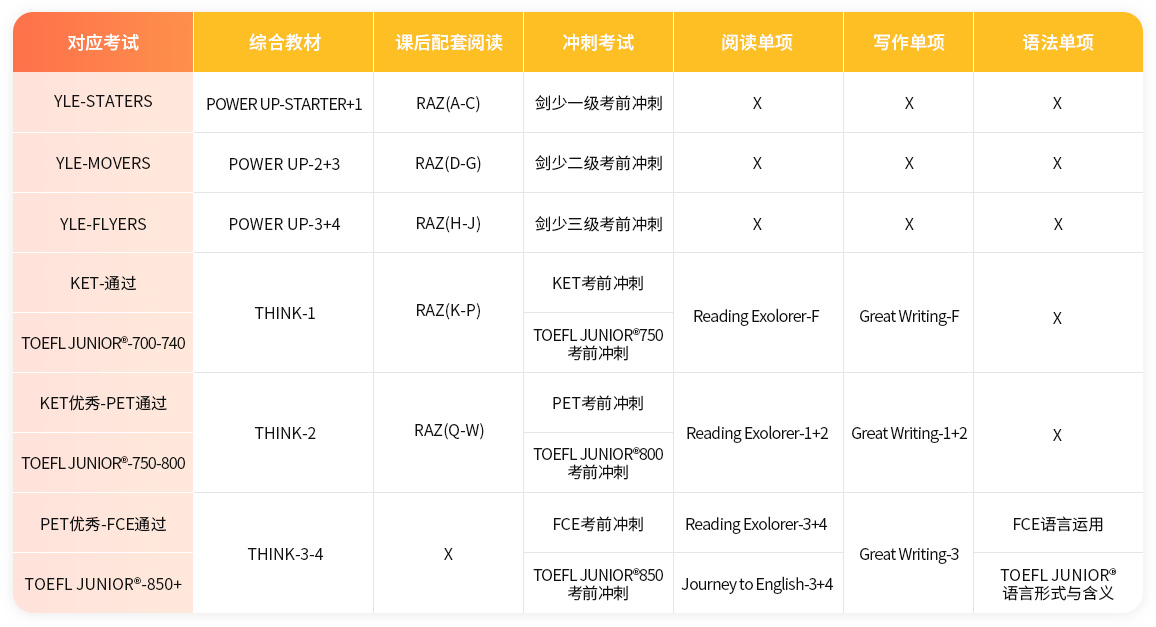Image resolution: width=1156 pixels, height=627 pixels.
Task: Select 剑少一级考前冲刺 cell
Action: [598, 103]
